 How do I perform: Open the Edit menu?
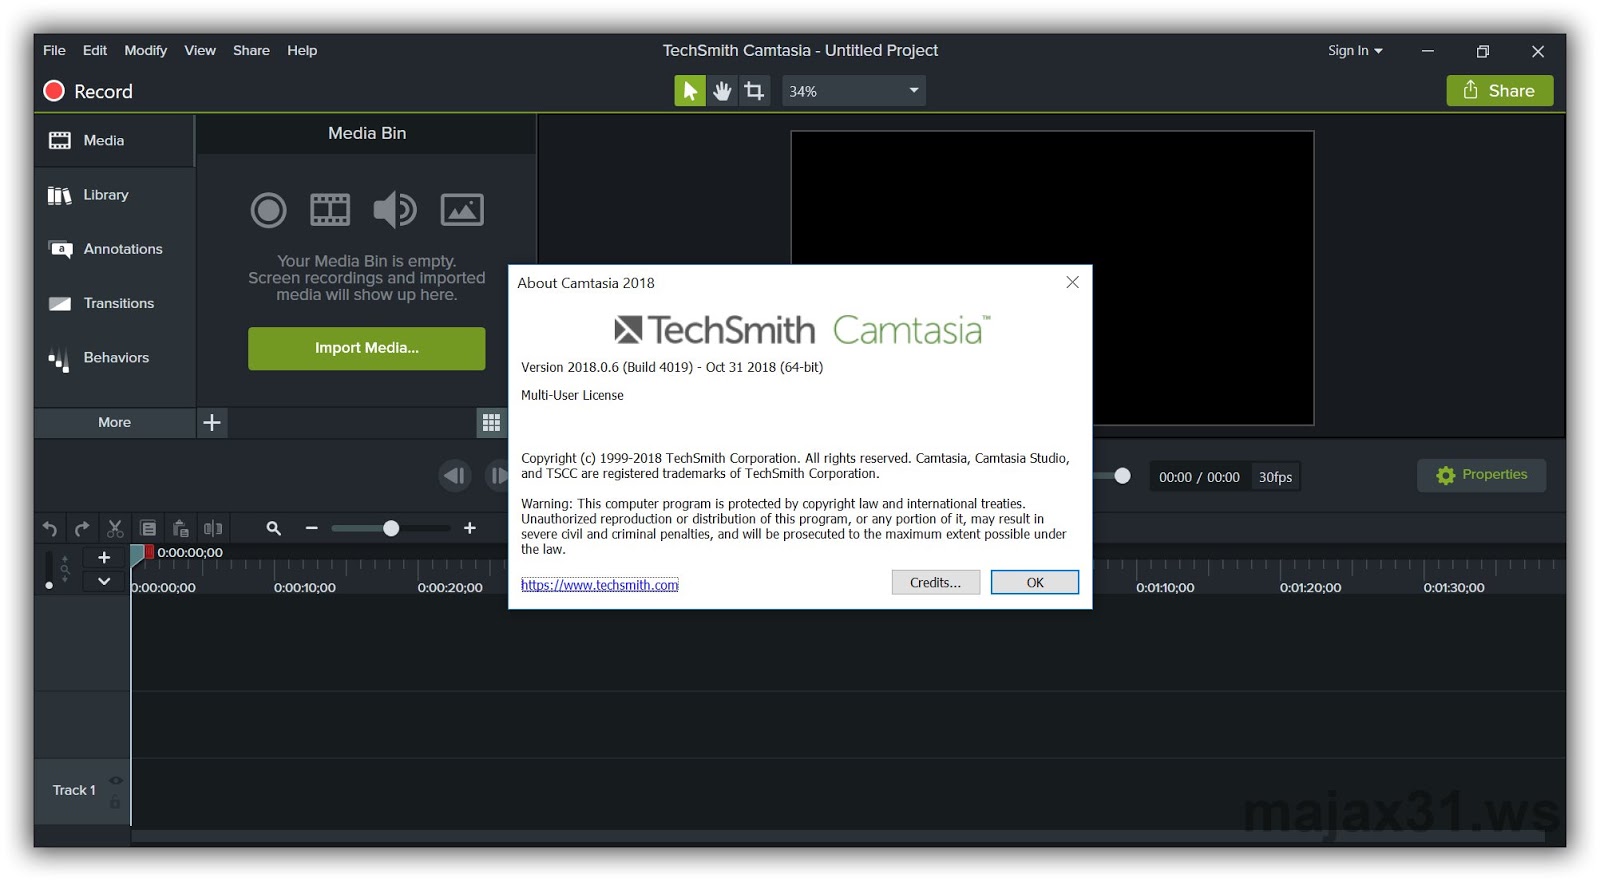95,50
